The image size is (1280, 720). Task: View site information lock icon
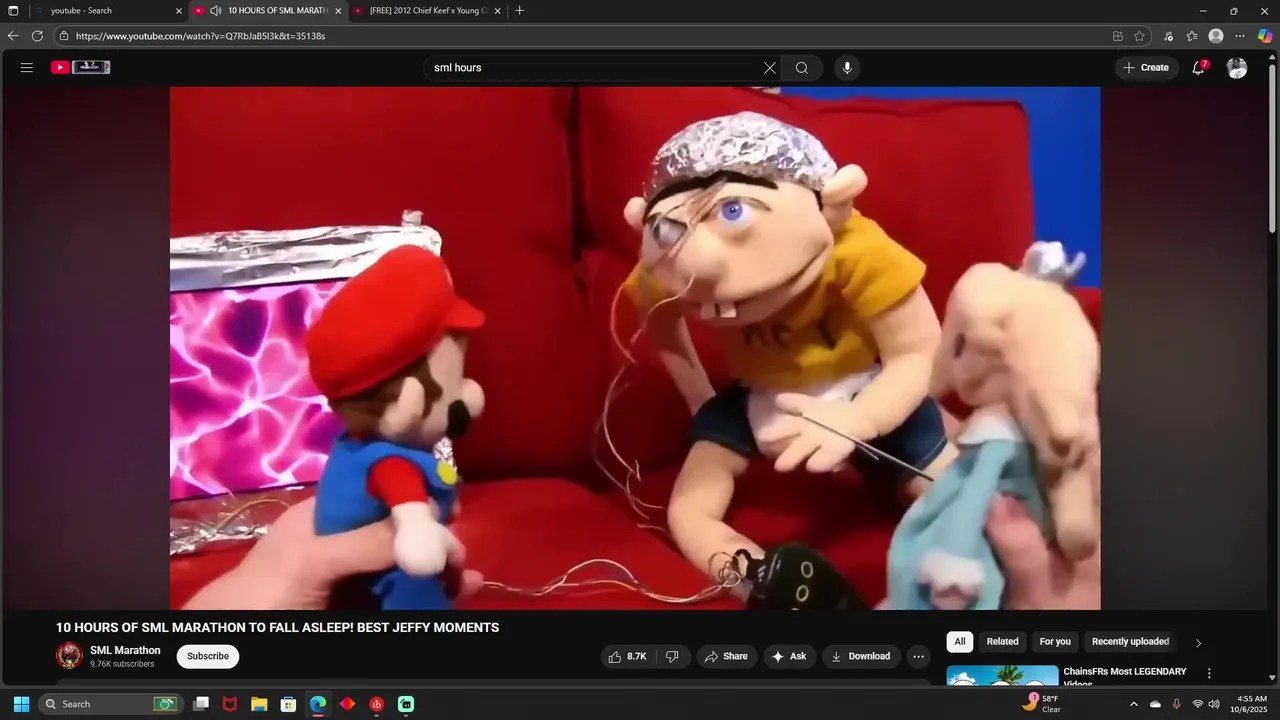(x=63, y=36)
